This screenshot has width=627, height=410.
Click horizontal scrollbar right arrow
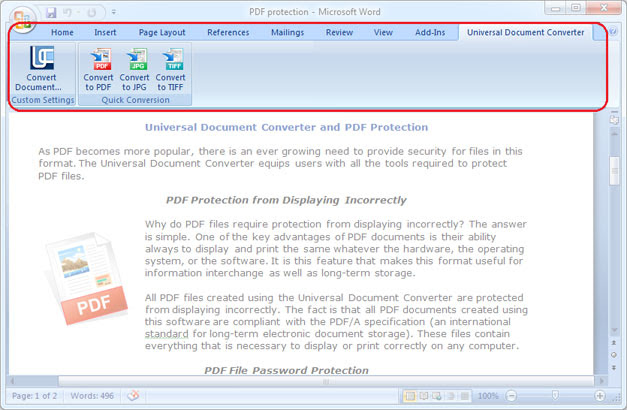[601, 381]
